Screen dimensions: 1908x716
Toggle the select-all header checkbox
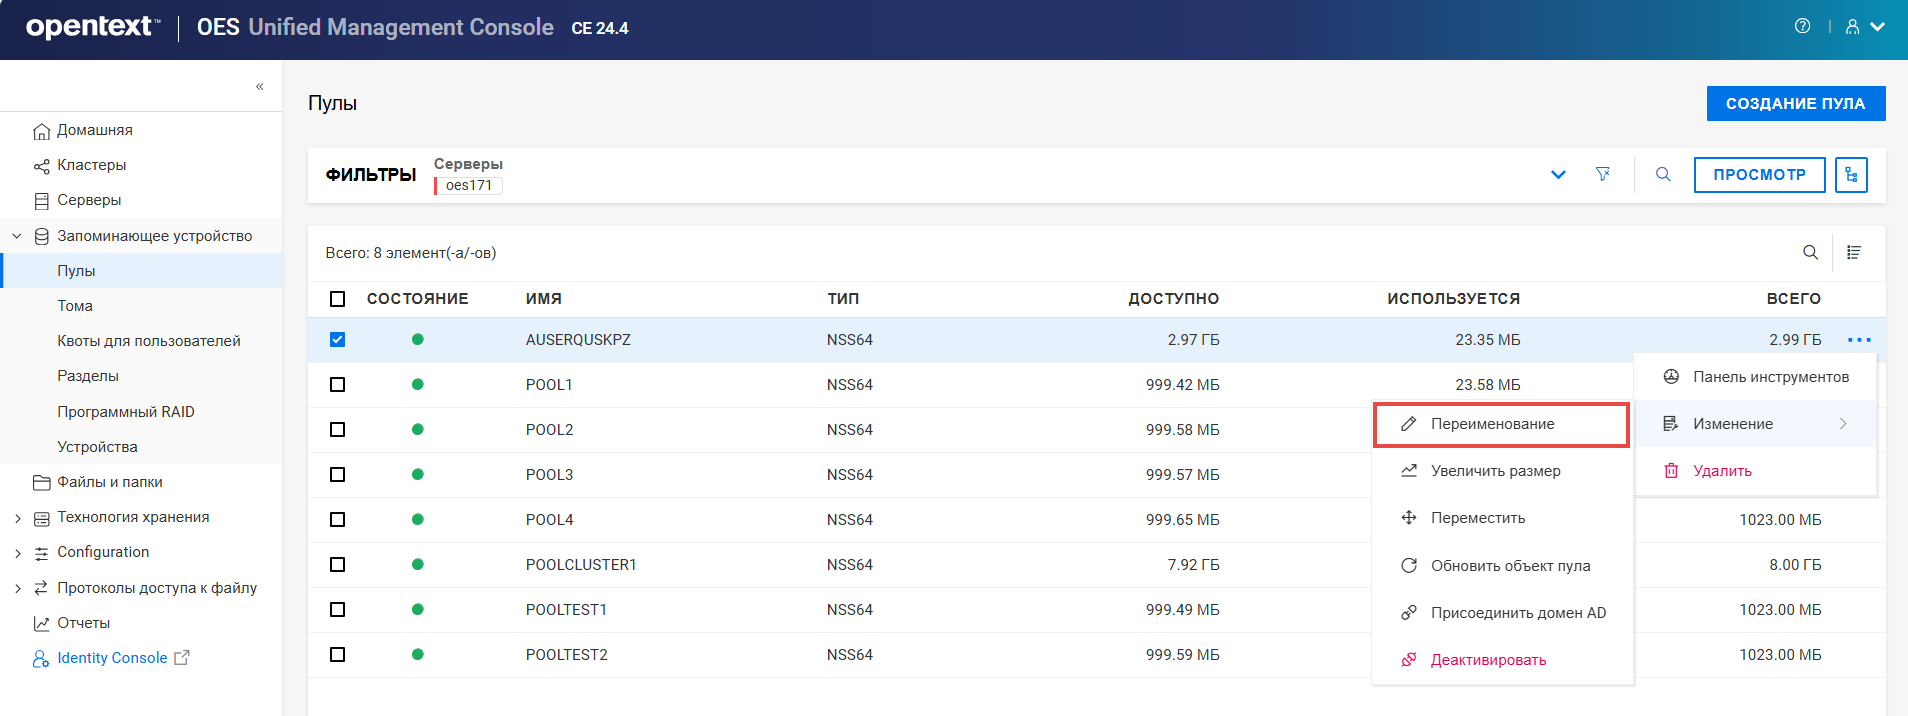point(338,299)
